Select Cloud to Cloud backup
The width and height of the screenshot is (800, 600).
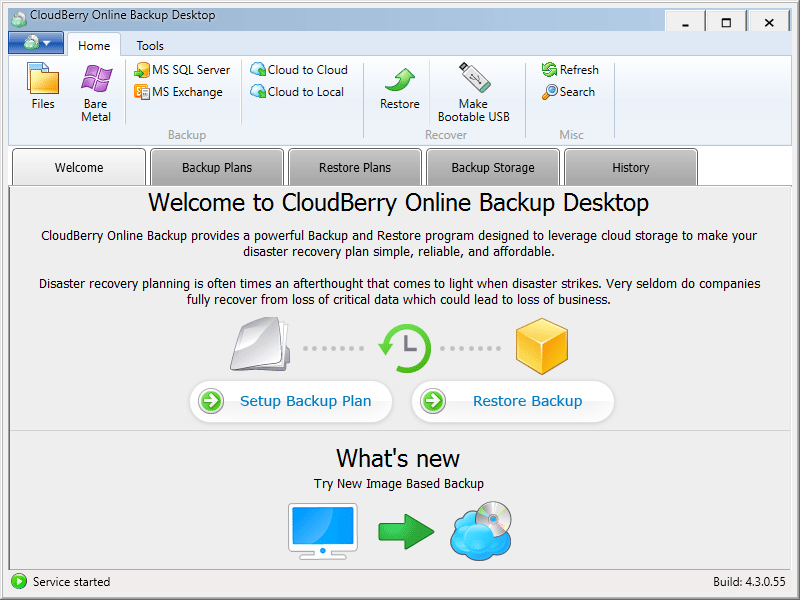[x=299, y=70]
